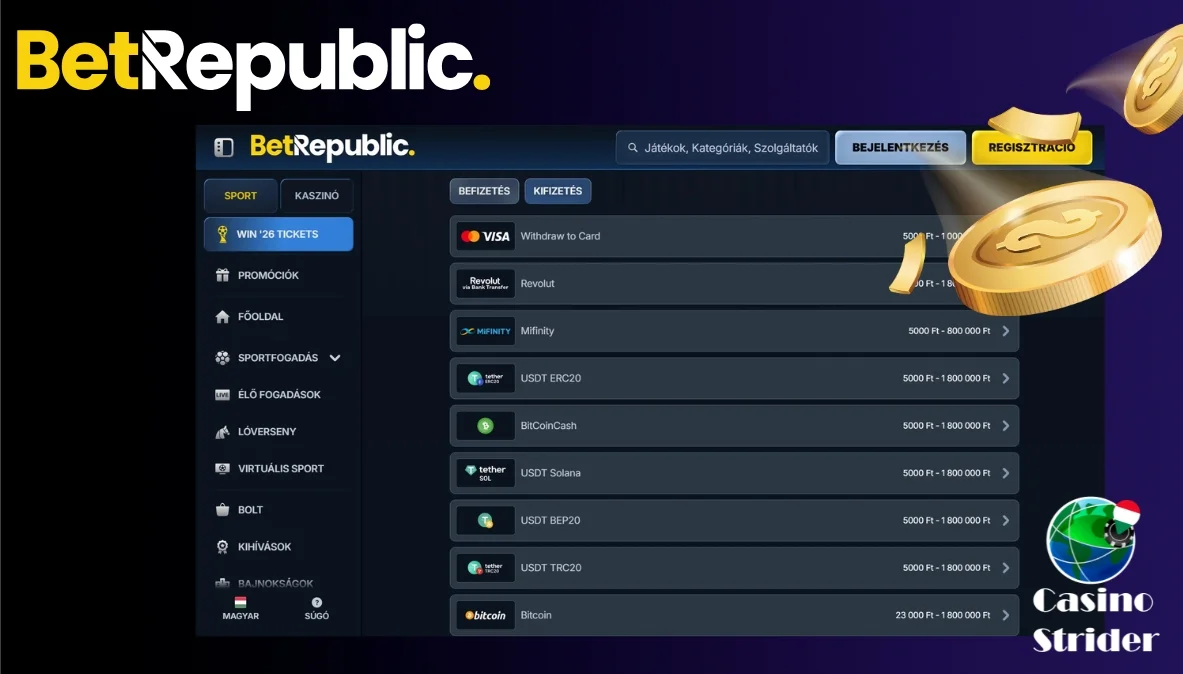1183x674 pixels.
Task: Select the Mifinity logo
Action: (x=486, y=331)
